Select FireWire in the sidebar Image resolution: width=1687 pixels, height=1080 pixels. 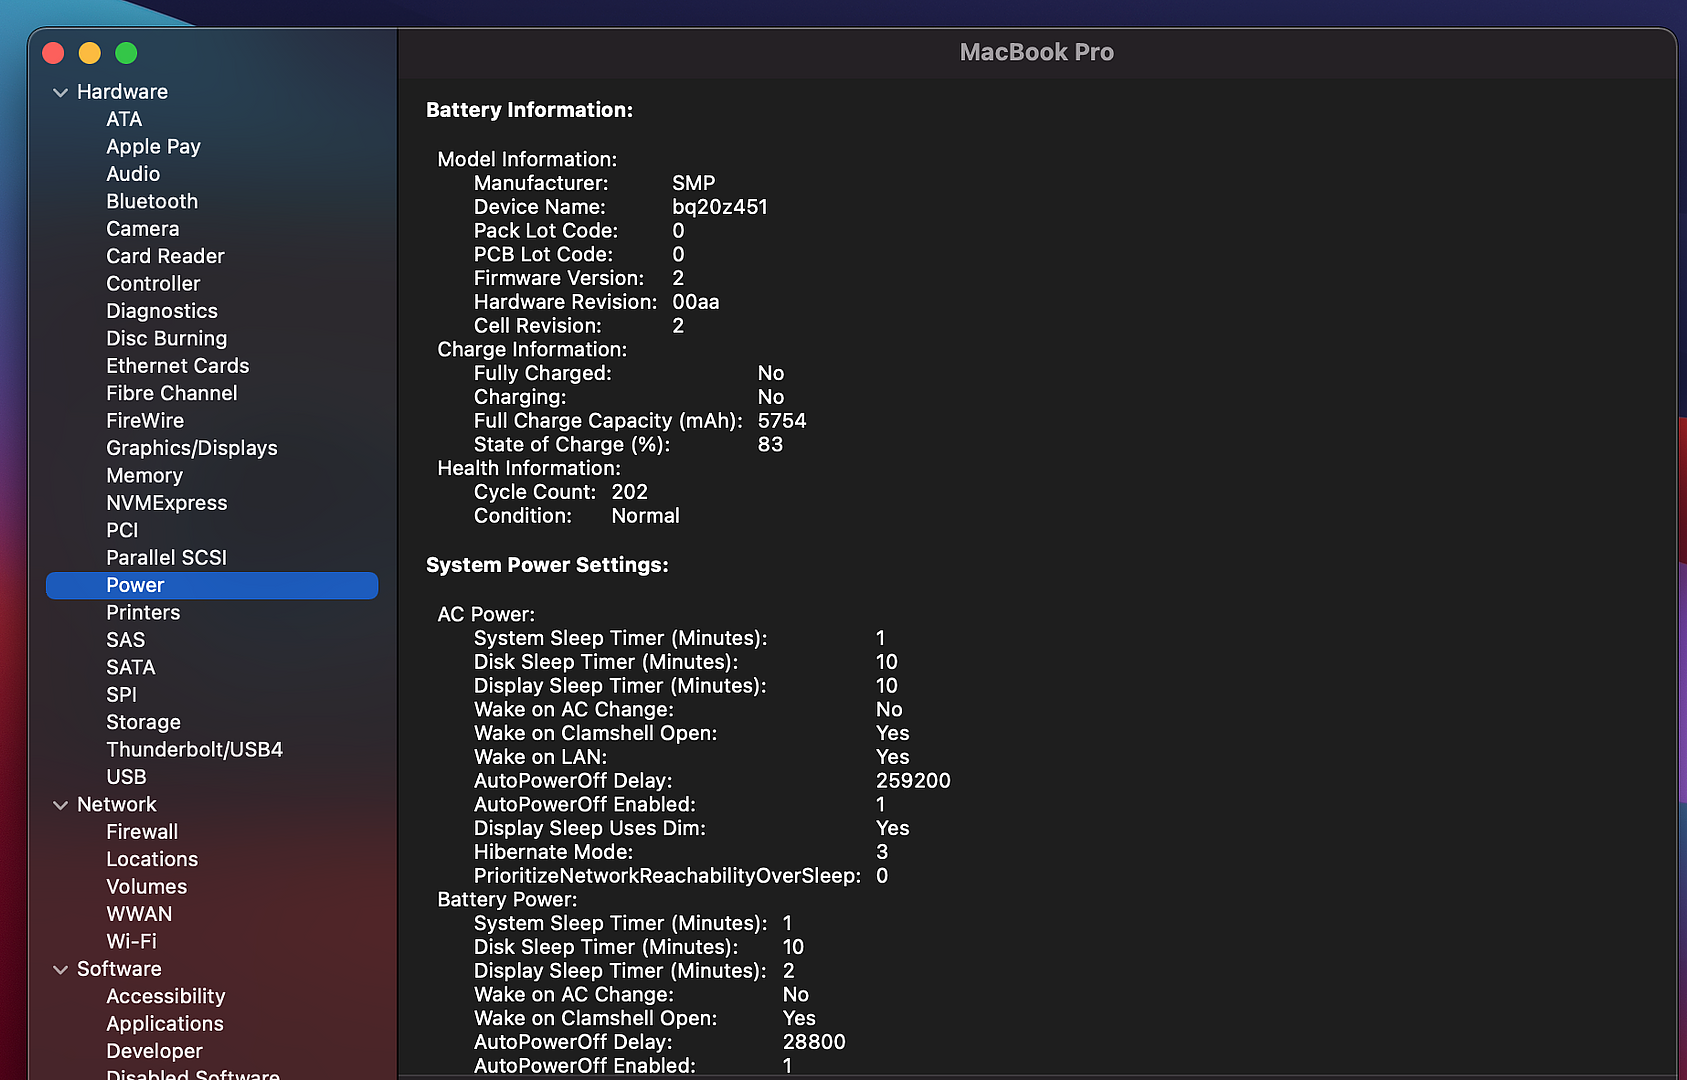pyautogui.click(x=145, y=421)
